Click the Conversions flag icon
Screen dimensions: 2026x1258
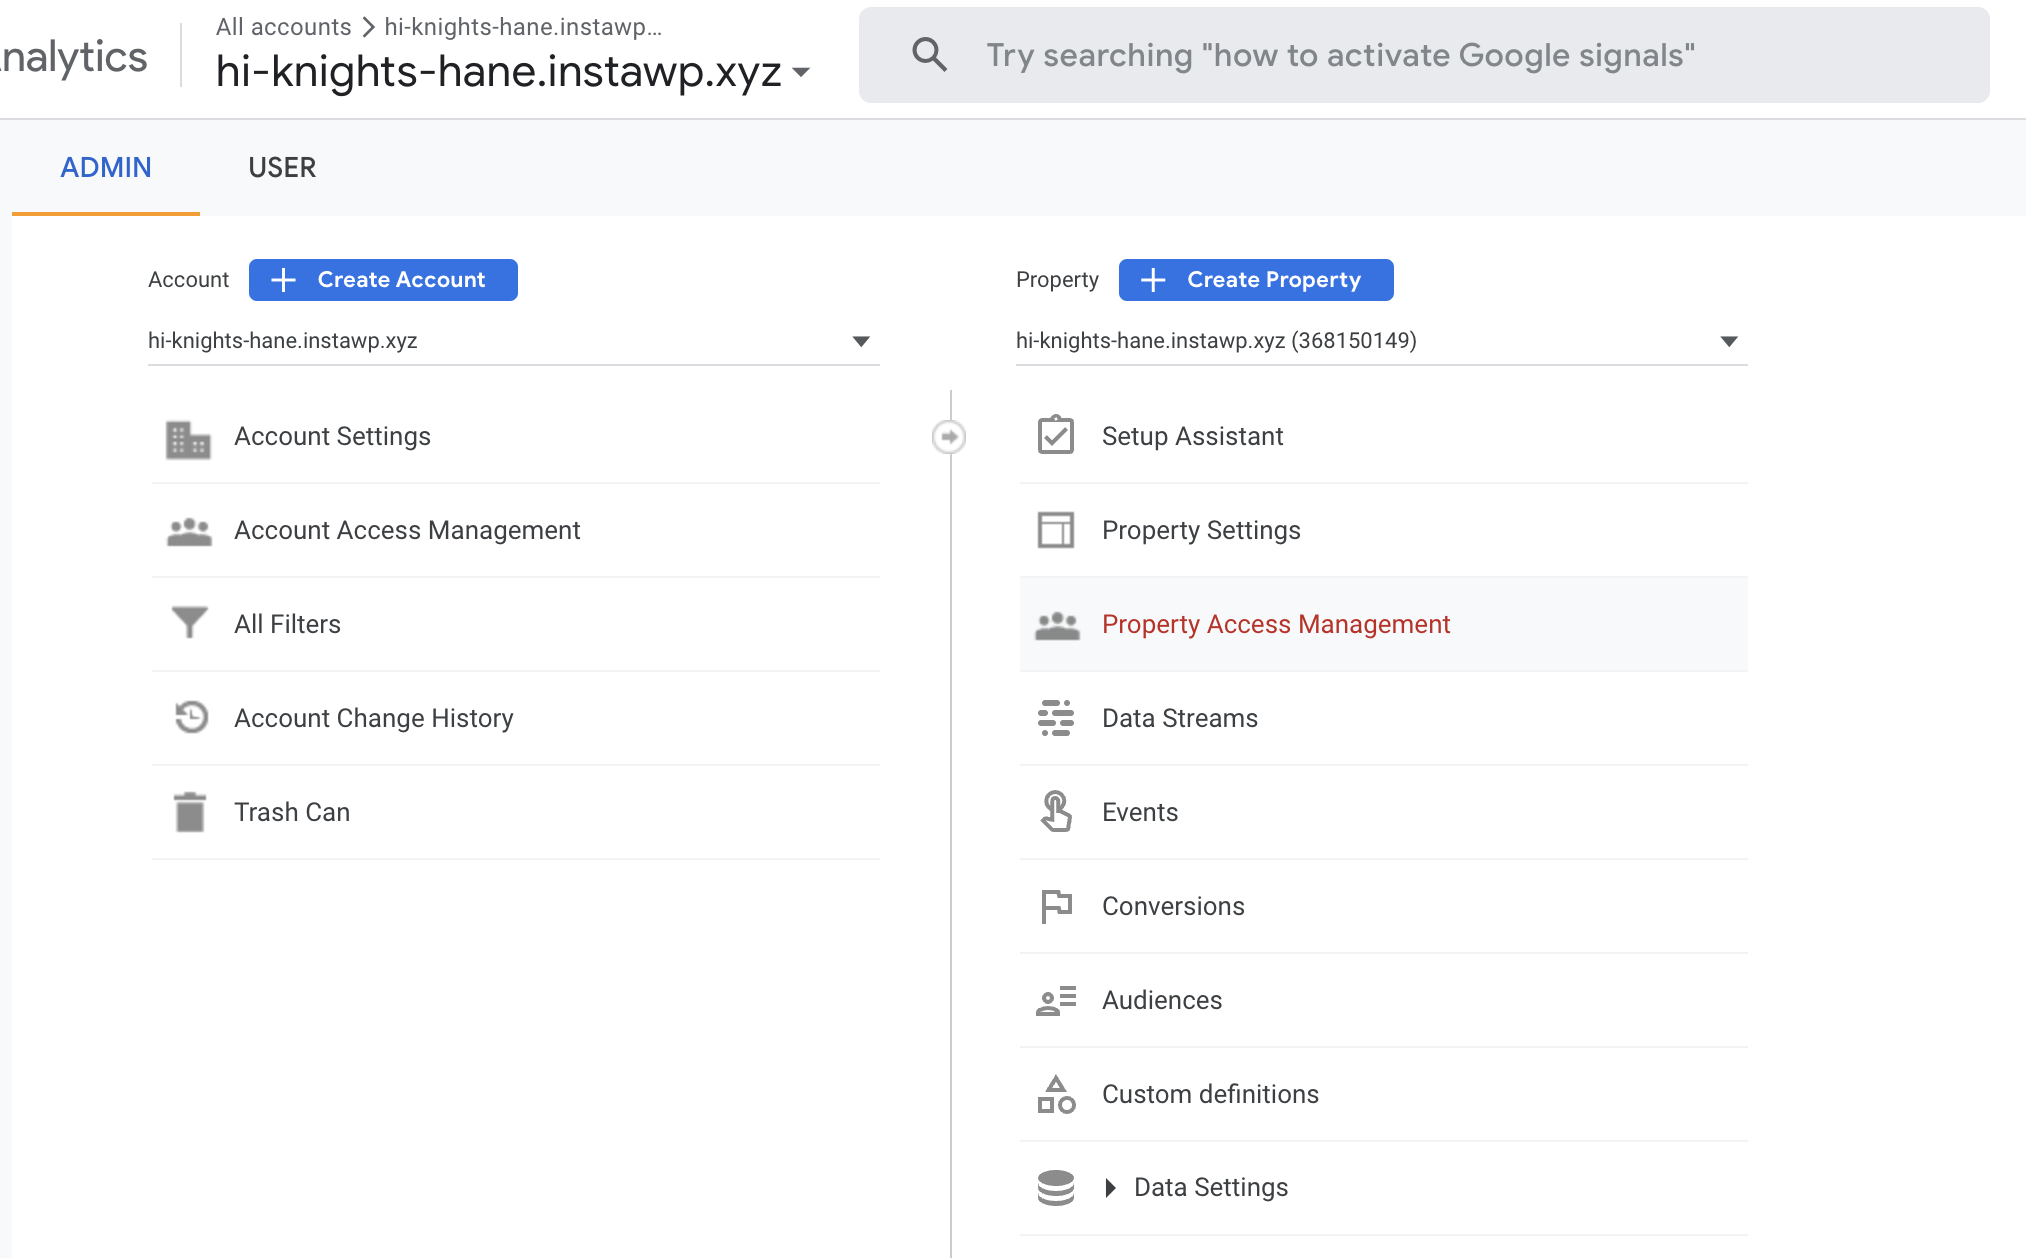pyautogui.click(x=1055, y=906)
